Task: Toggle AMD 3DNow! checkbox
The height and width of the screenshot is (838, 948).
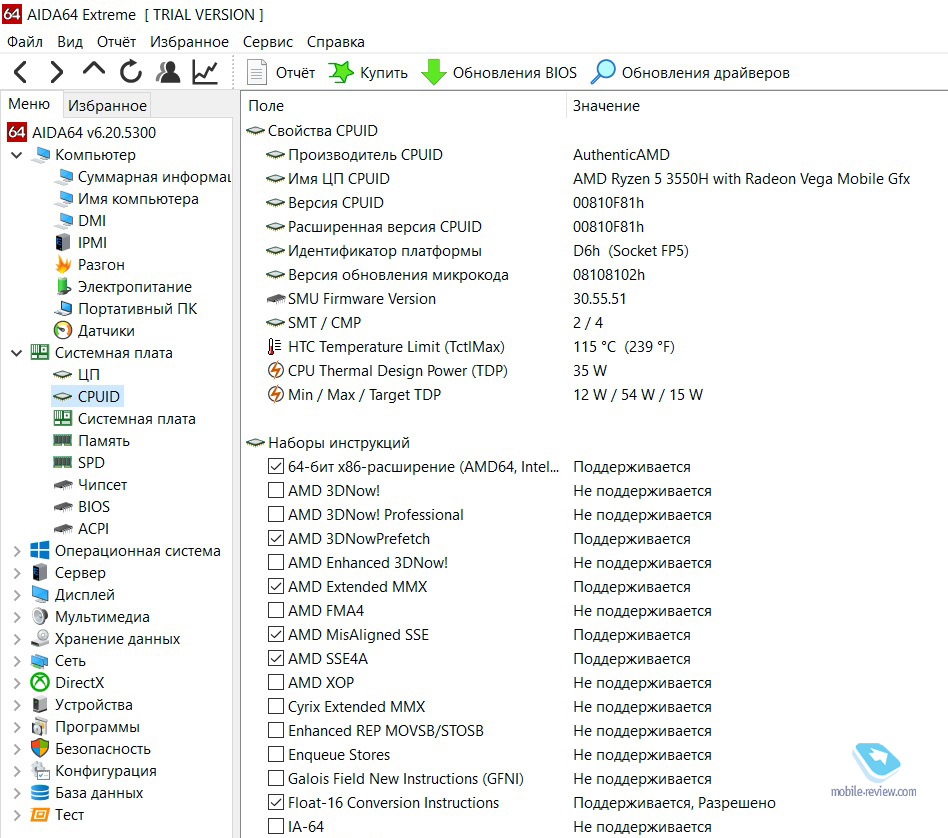Action: point(276,490)
